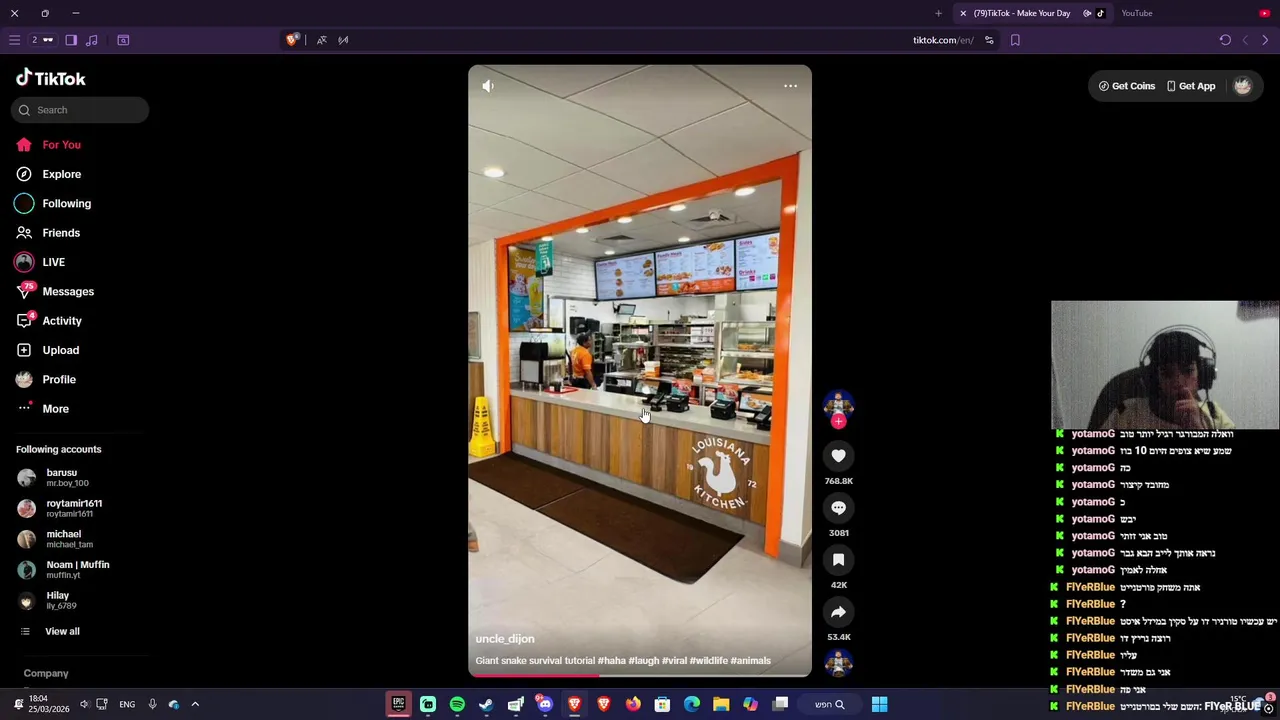Viewport: 1280px width, 720px height.
Task: Switch the ENG input language
Action: 127,704
